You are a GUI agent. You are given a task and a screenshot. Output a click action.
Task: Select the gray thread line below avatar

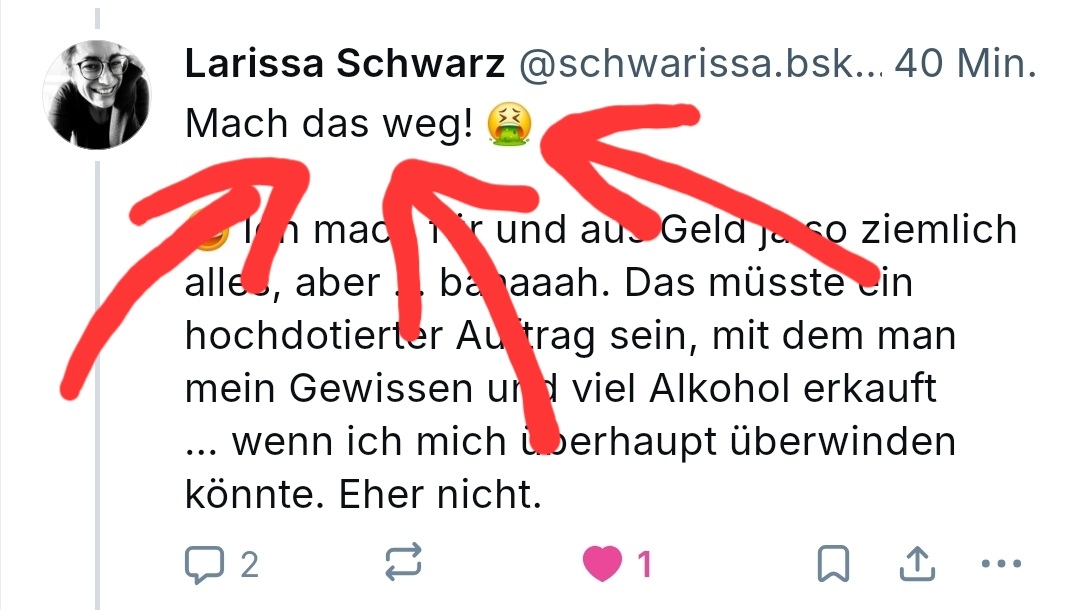pyautogui.click(x=97, y=386)
